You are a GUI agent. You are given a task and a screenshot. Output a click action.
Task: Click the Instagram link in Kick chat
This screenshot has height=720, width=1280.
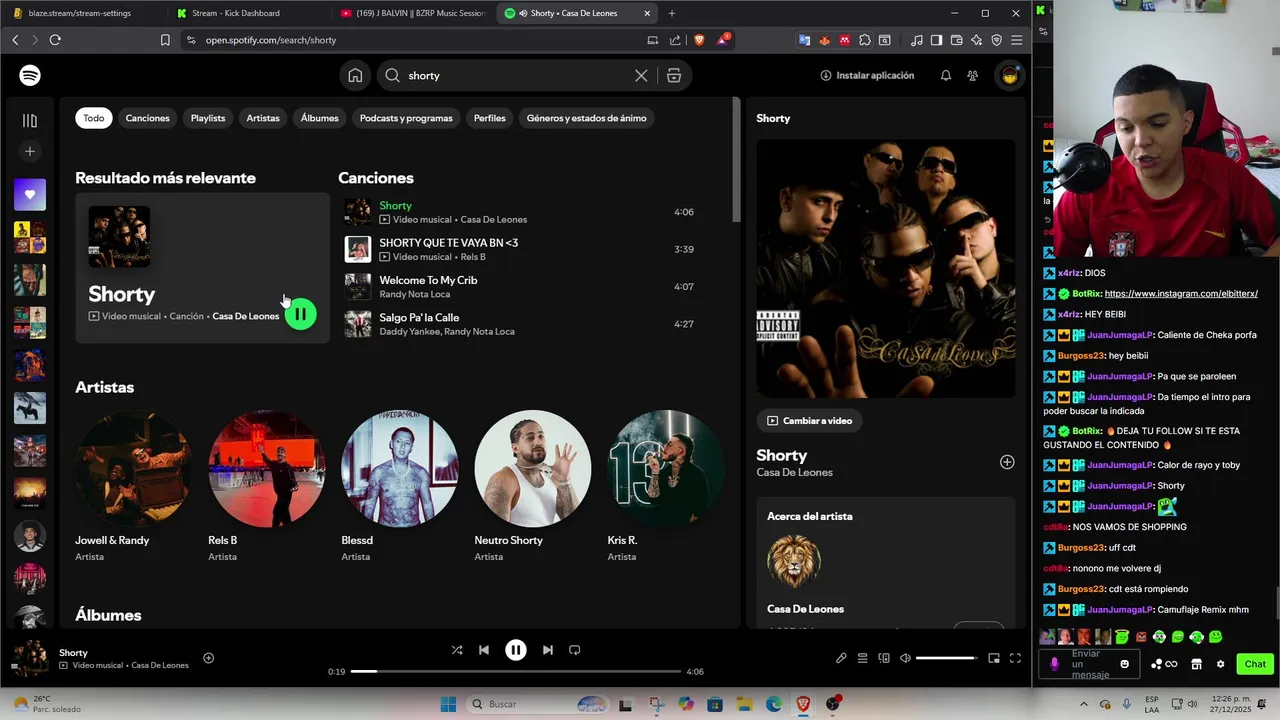(x=1181, y=294)
